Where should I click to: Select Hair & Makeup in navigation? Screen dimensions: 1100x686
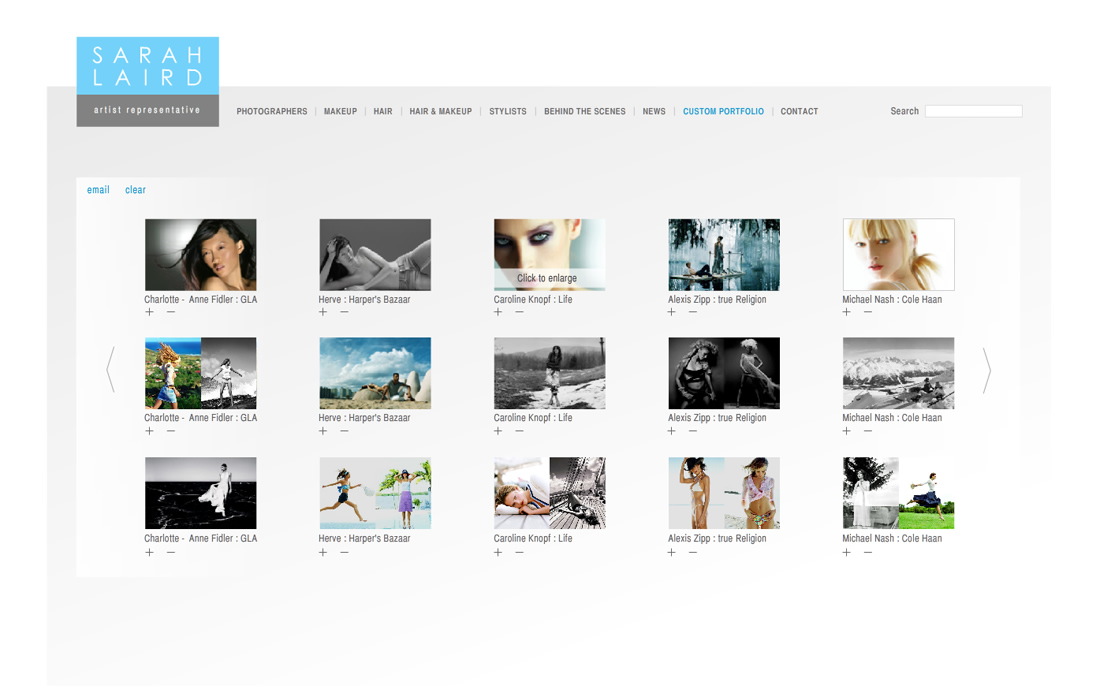pos(440,112)
